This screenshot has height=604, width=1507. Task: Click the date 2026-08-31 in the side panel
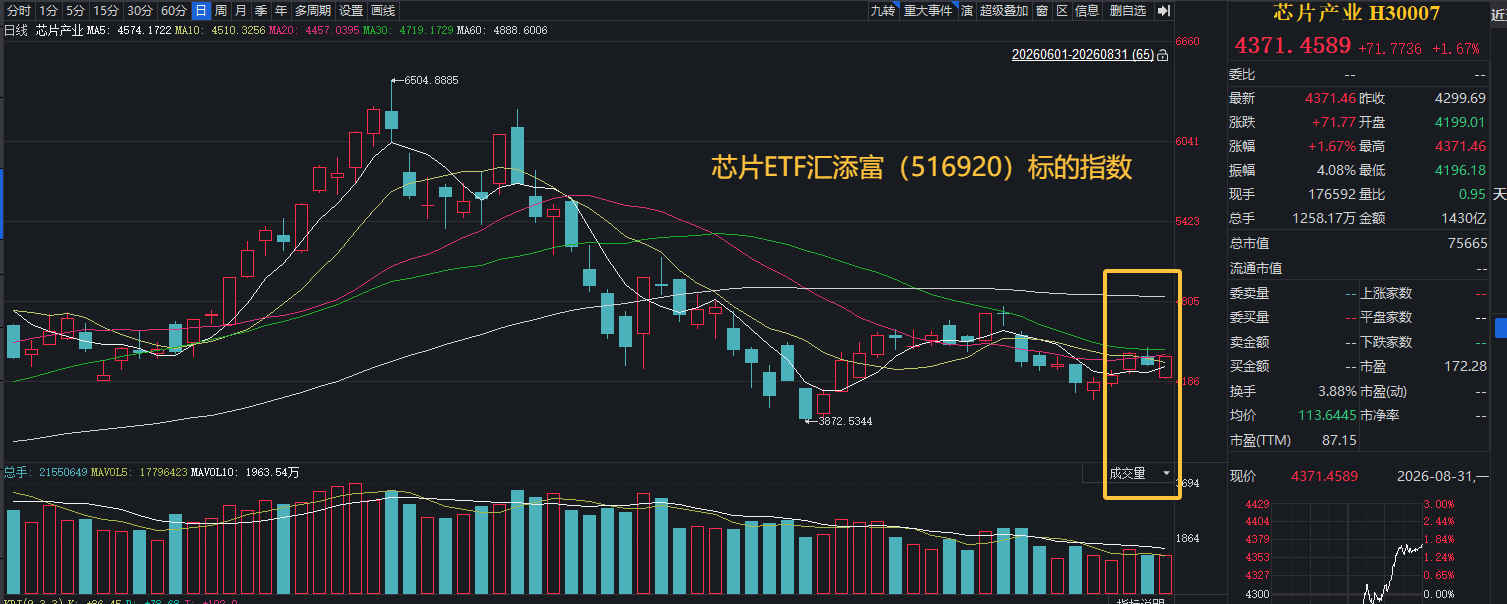(1435, 476)
